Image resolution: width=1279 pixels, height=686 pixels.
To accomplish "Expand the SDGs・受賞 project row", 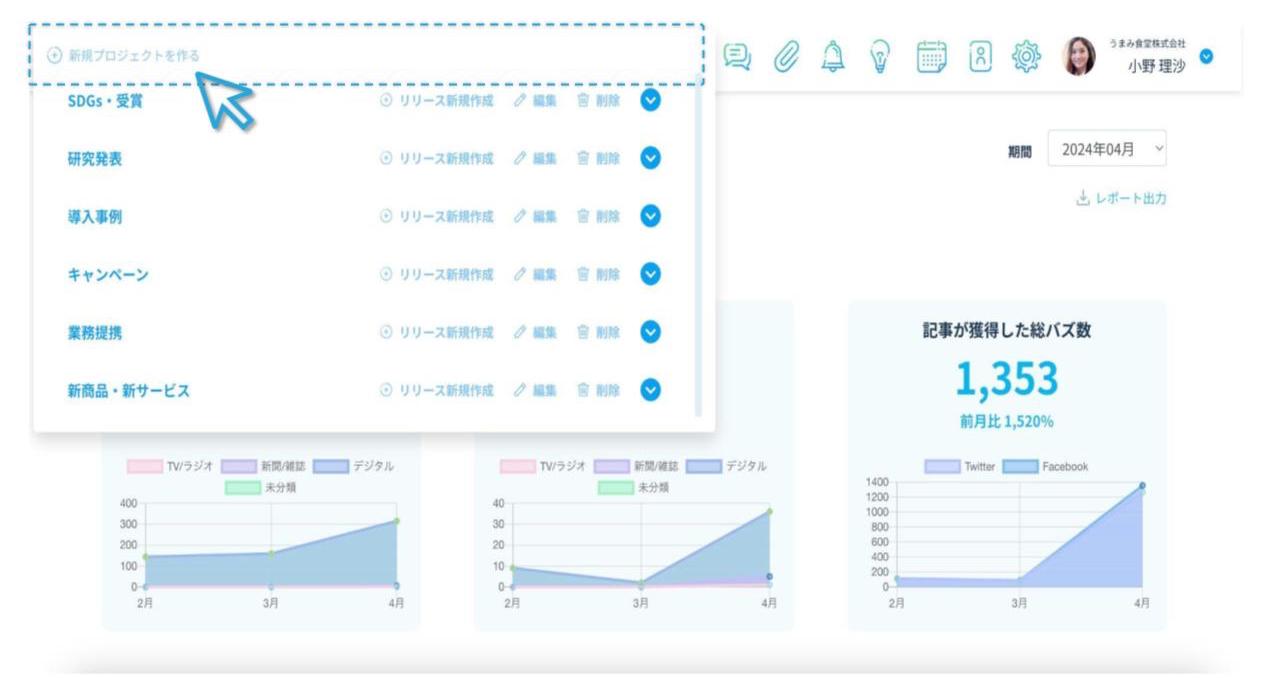I will [650, 101].
